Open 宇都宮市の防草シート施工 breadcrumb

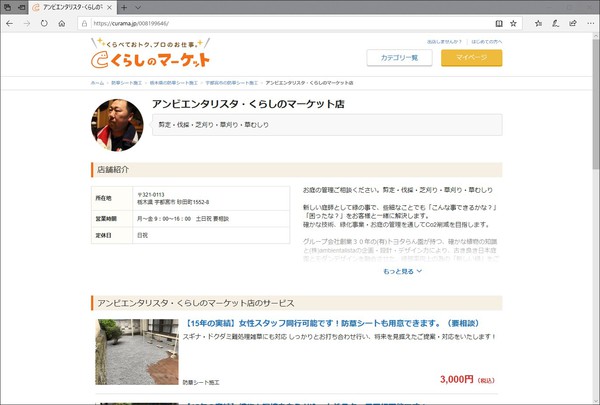pos(232,83)
